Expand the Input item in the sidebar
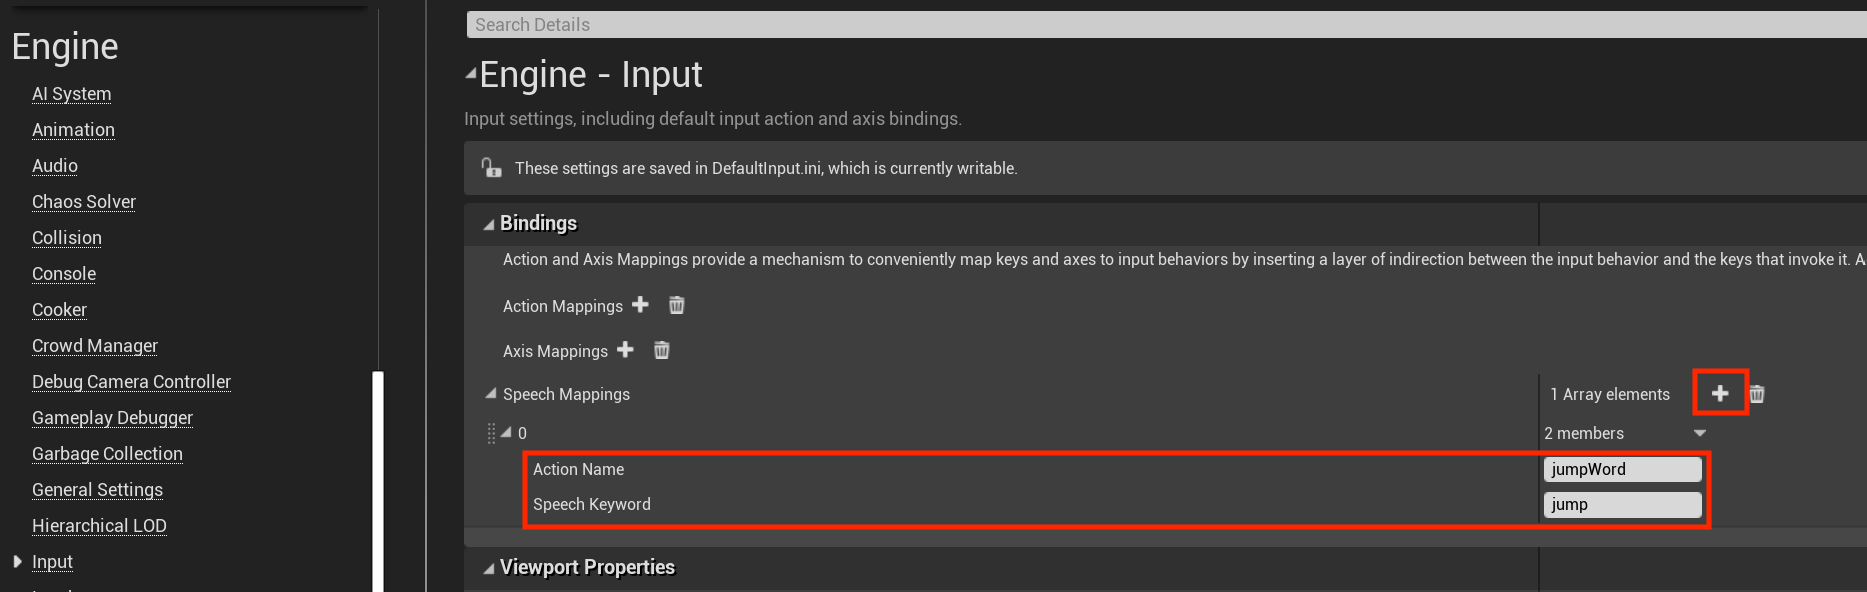 pyautogui.click(x=17, y=561)
